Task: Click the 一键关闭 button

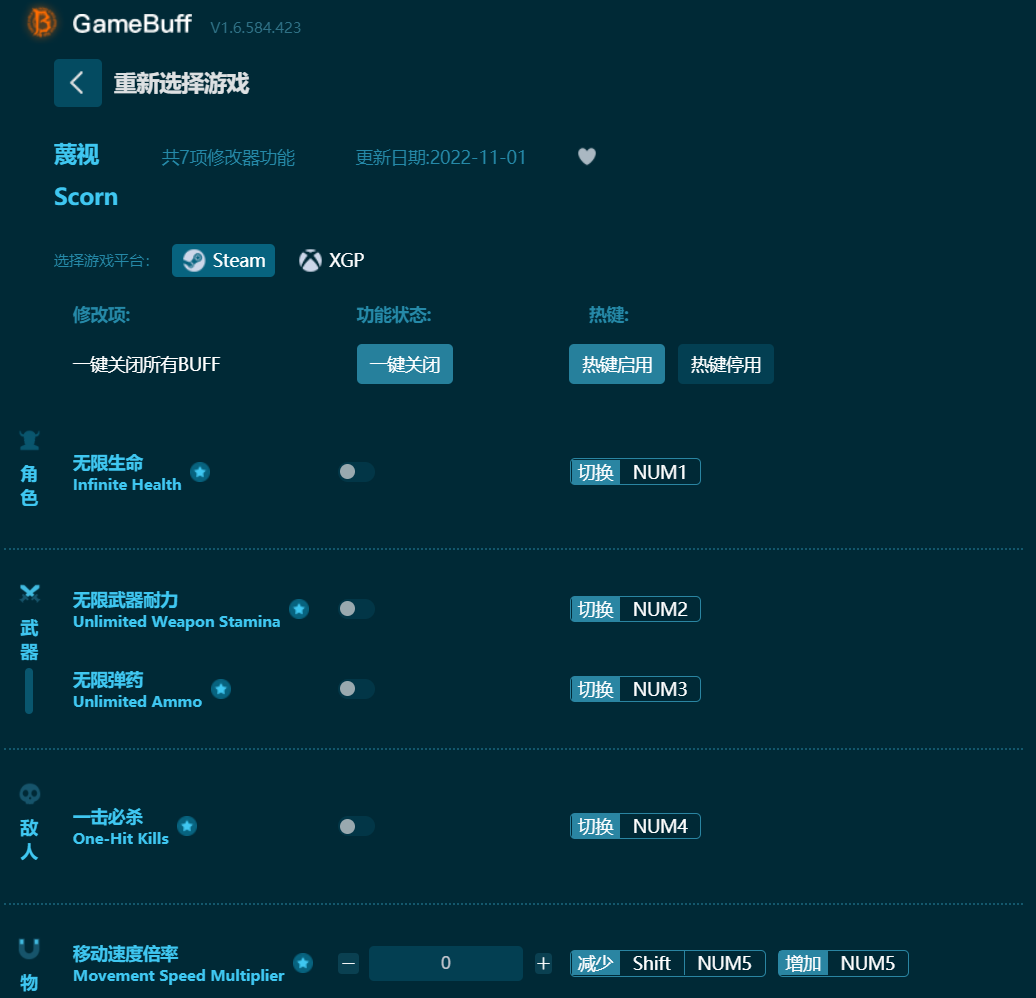Action: (x=405, y=364)
